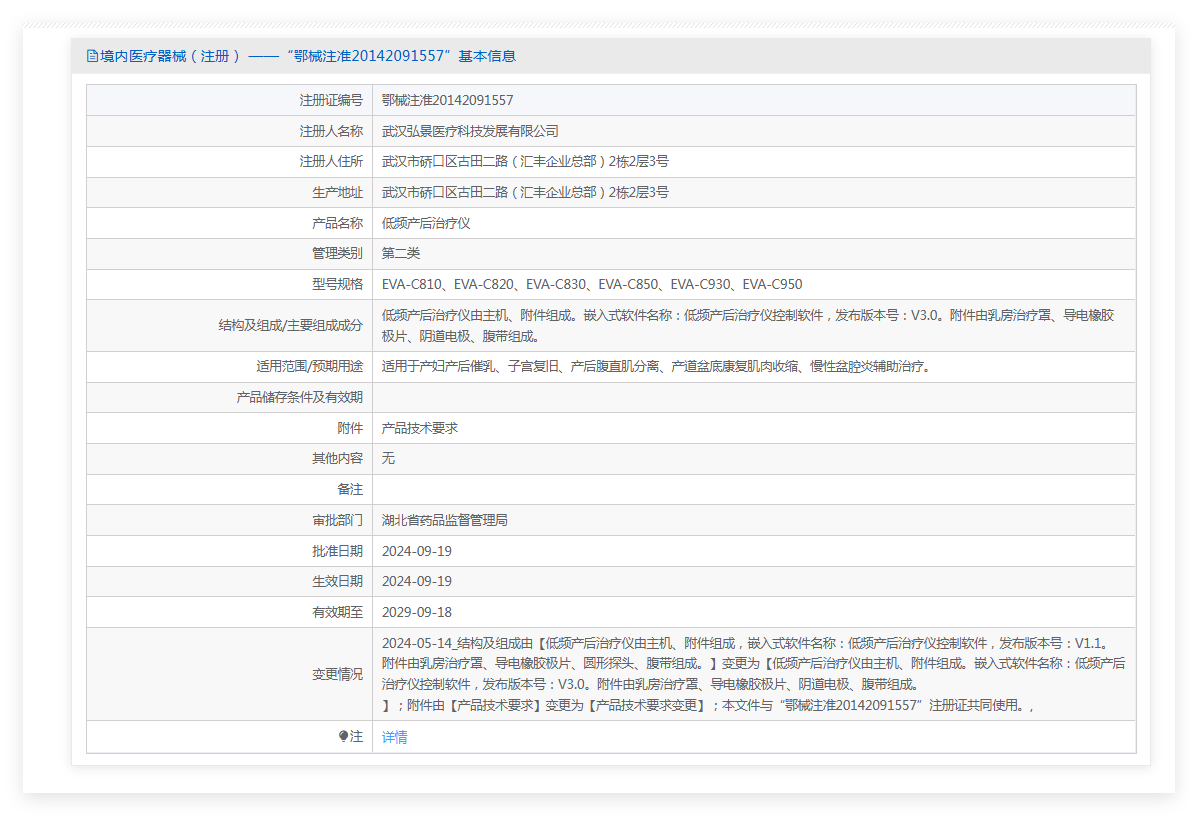Click the 变更情况 row label

pos(337,674)
